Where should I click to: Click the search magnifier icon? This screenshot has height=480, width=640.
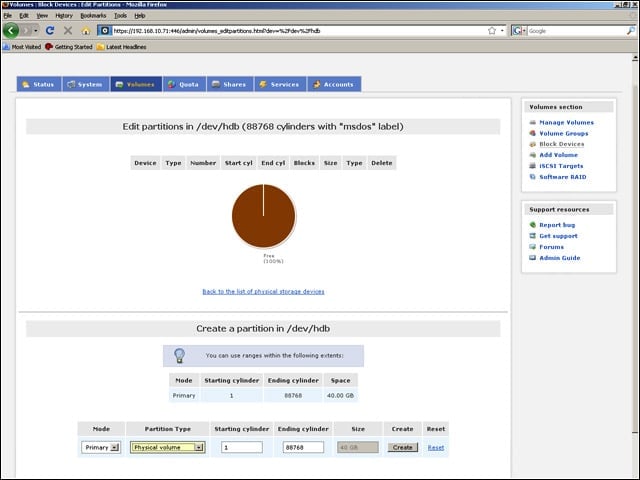click(631, 31)
